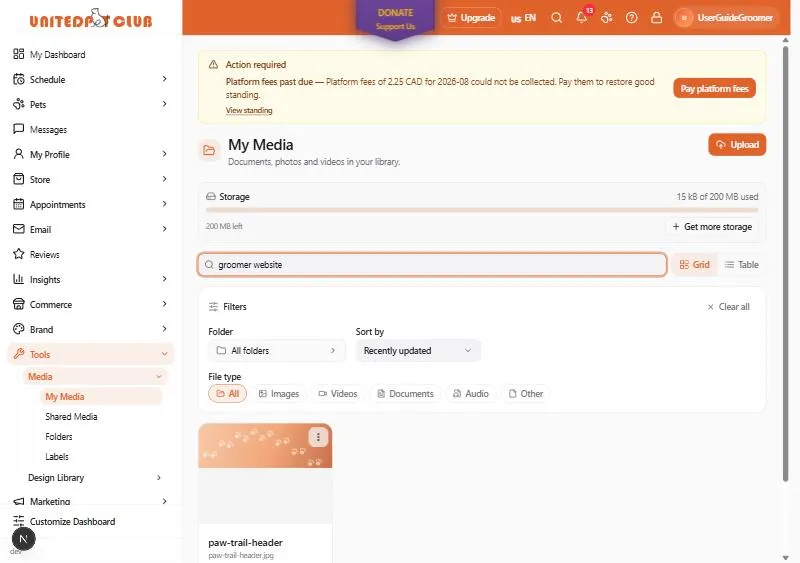This screenshot has height=563, width=800.
Task: Click the storage usage progress bar
Action: (x=482, y=210)
